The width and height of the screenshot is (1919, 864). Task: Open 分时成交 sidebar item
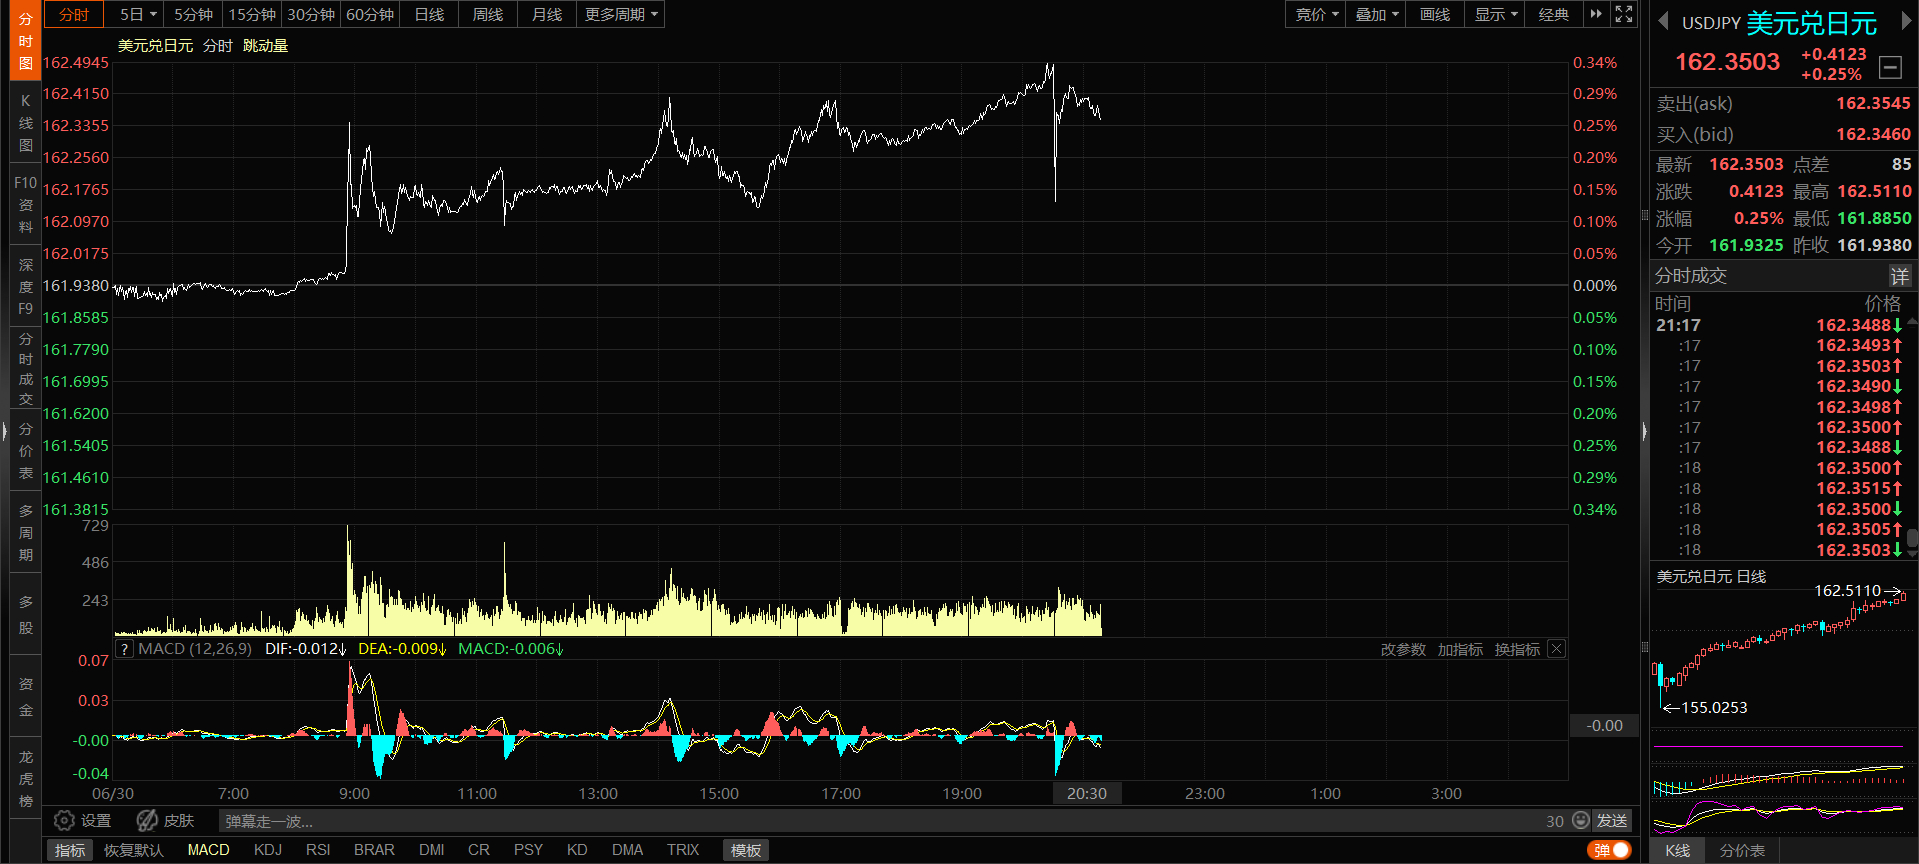25,368
